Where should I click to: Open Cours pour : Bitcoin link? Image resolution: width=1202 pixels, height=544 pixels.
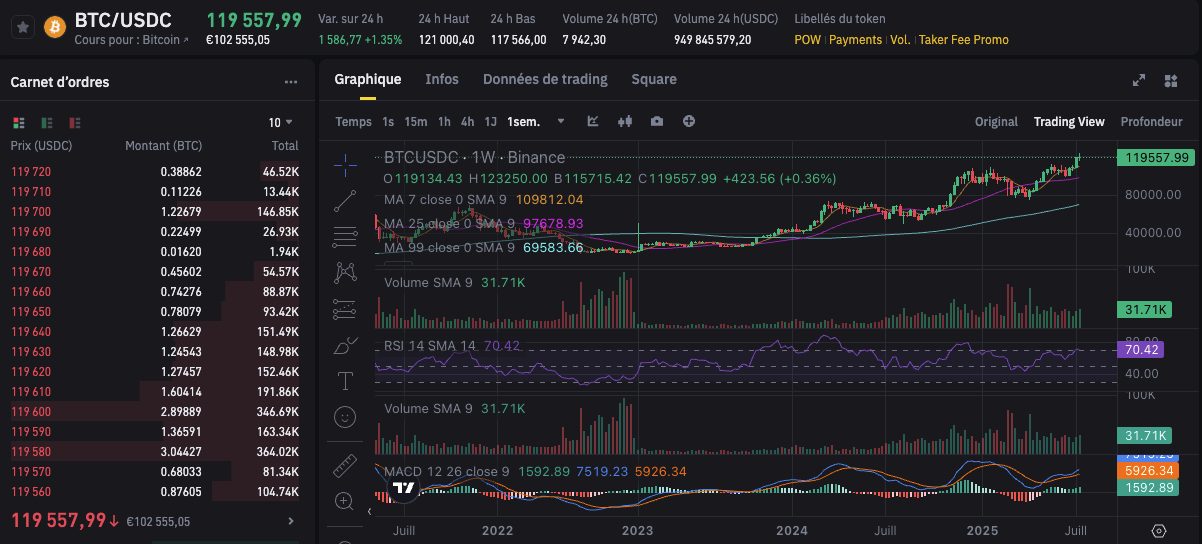(x=131, y=40)
